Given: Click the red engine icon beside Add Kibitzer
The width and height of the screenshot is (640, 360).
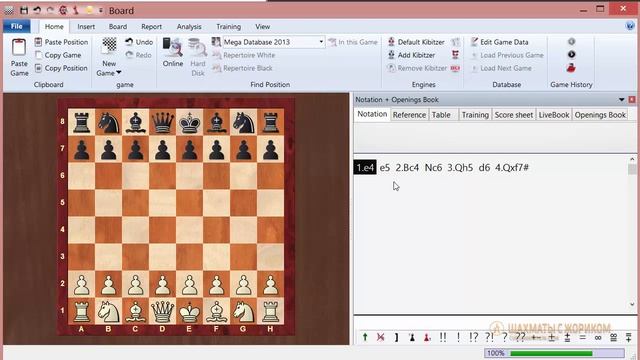Looking at the screenshot, I should pyautogui.click(x=456, y=54).
